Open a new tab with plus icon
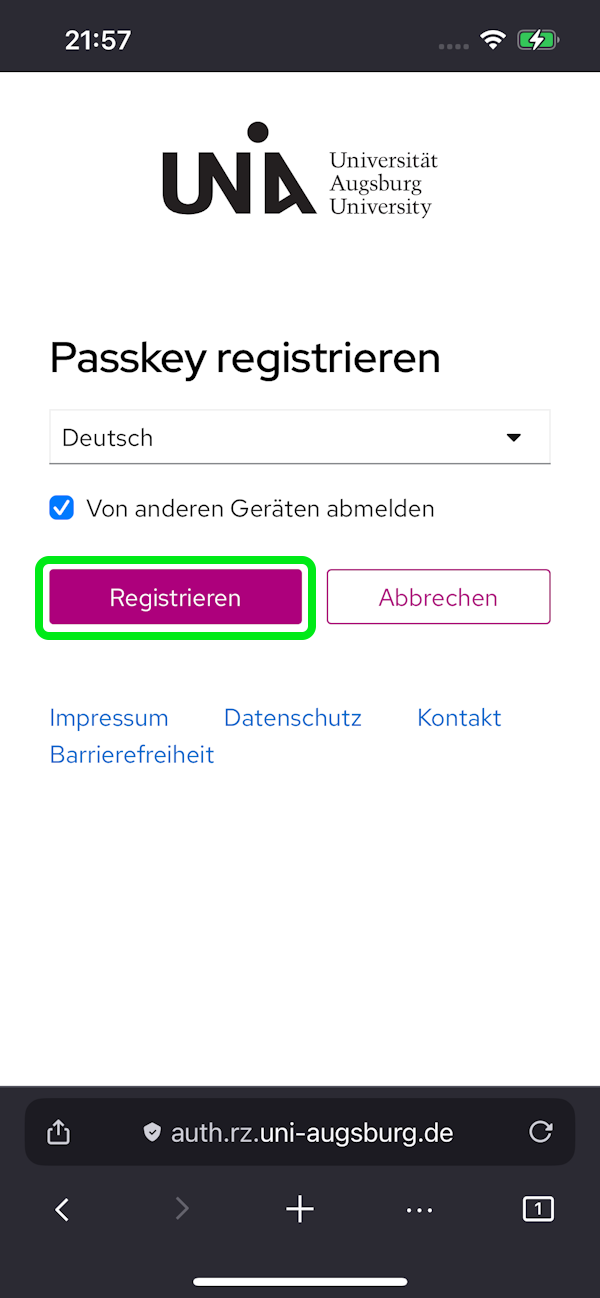Image resolution: width=600 pixels, height=1298 pixels. (300, 1210)
